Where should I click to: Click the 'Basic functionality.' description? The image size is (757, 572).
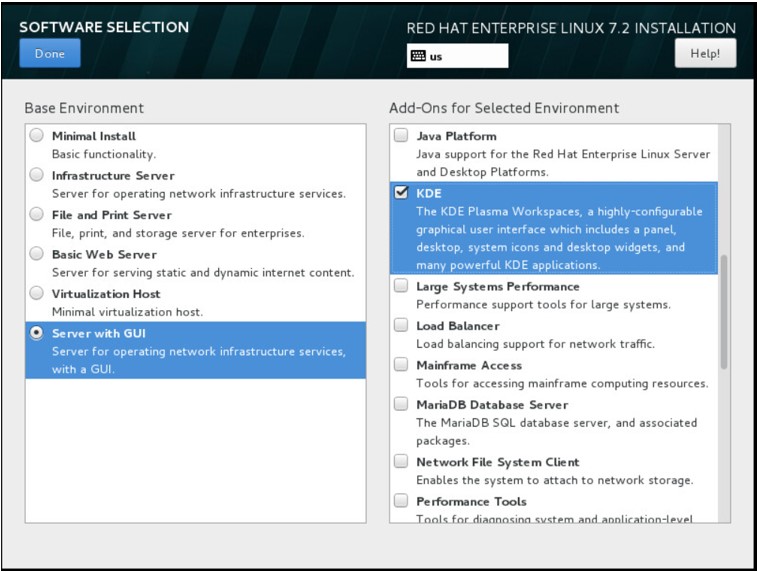coord(104,154)
